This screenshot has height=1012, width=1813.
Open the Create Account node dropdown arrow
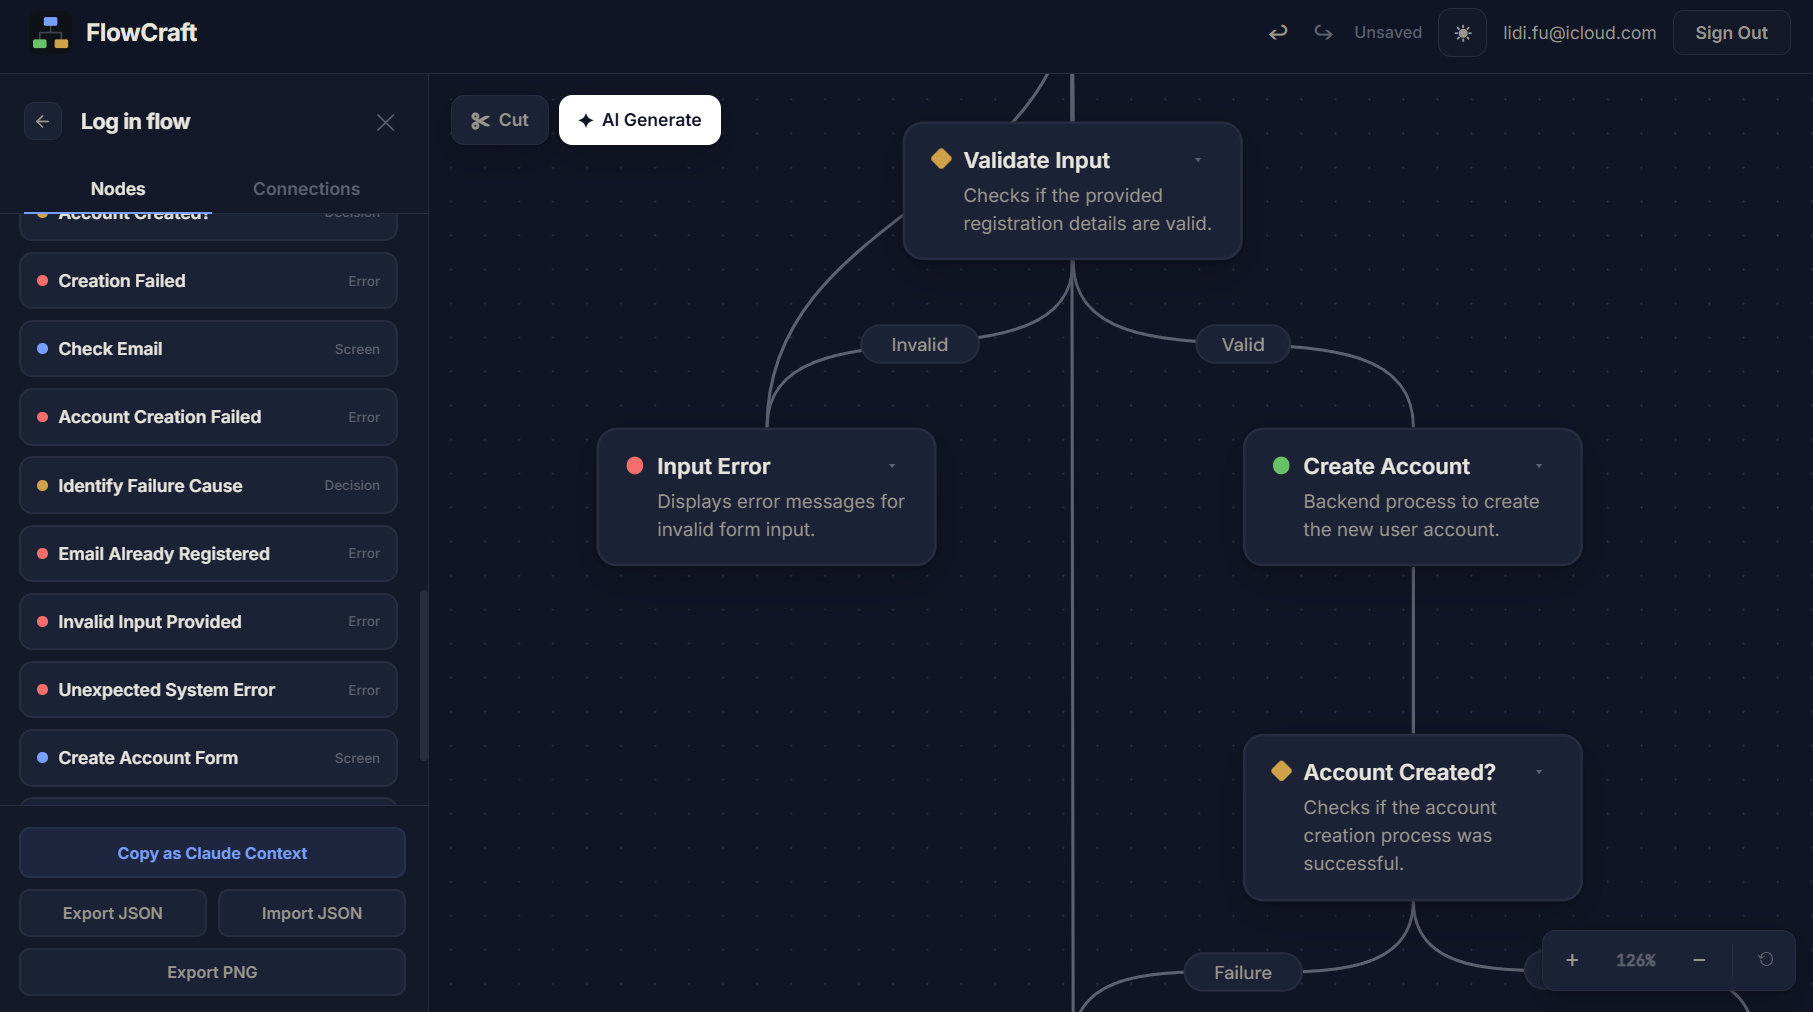(1539, 466)
